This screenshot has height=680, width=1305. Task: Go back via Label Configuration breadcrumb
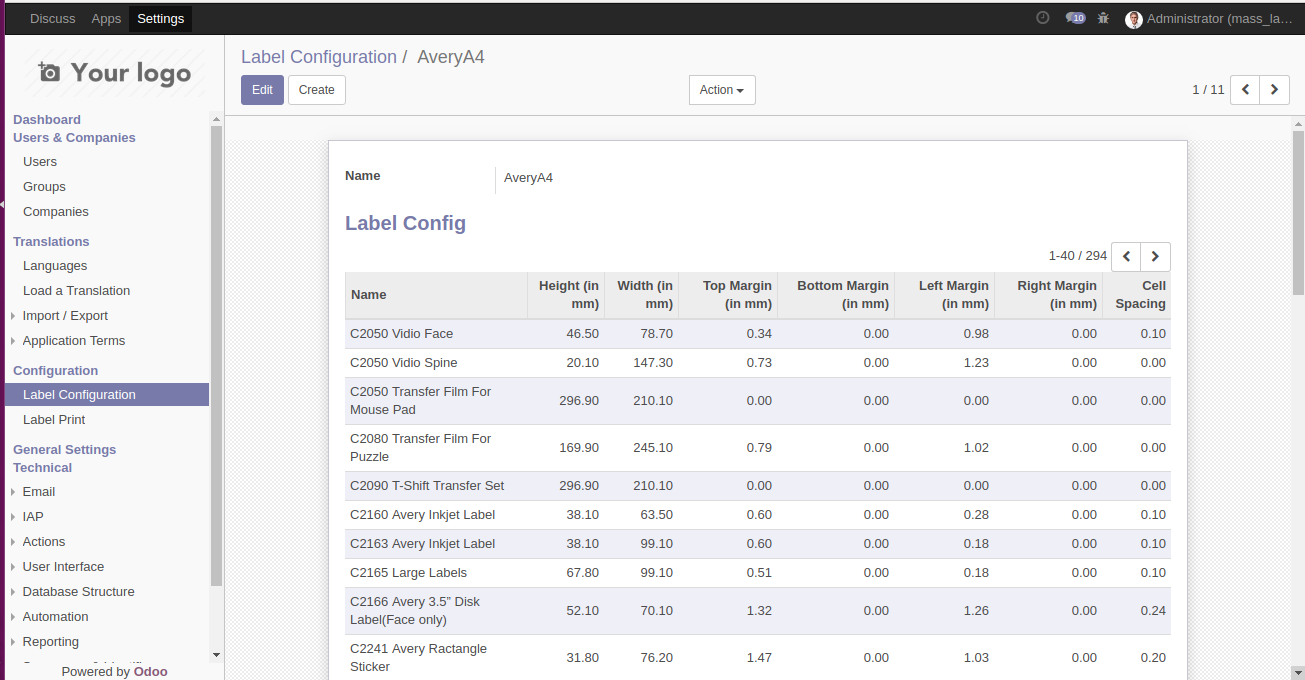pos(318,57)
